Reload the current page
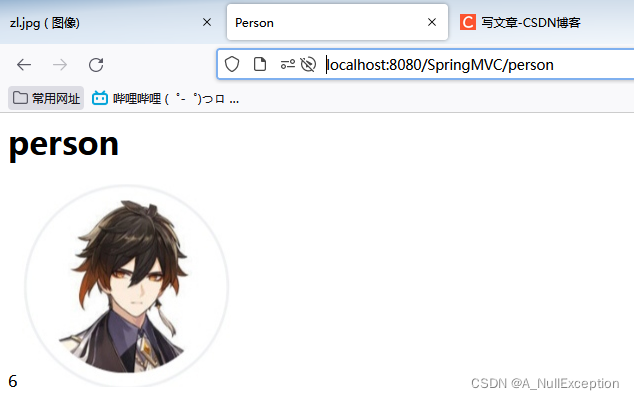 pyautogui.click(x=96, y=65)
